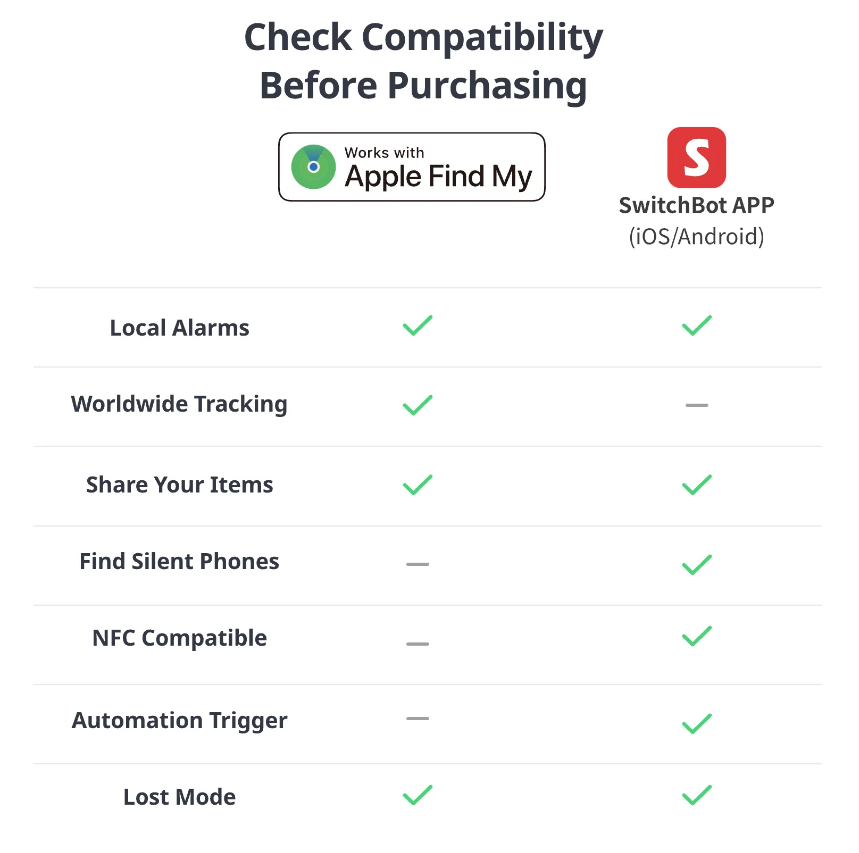
Task: Click Apple Find My checkmark for Lost Mode
Action: (x=417, y=796)
